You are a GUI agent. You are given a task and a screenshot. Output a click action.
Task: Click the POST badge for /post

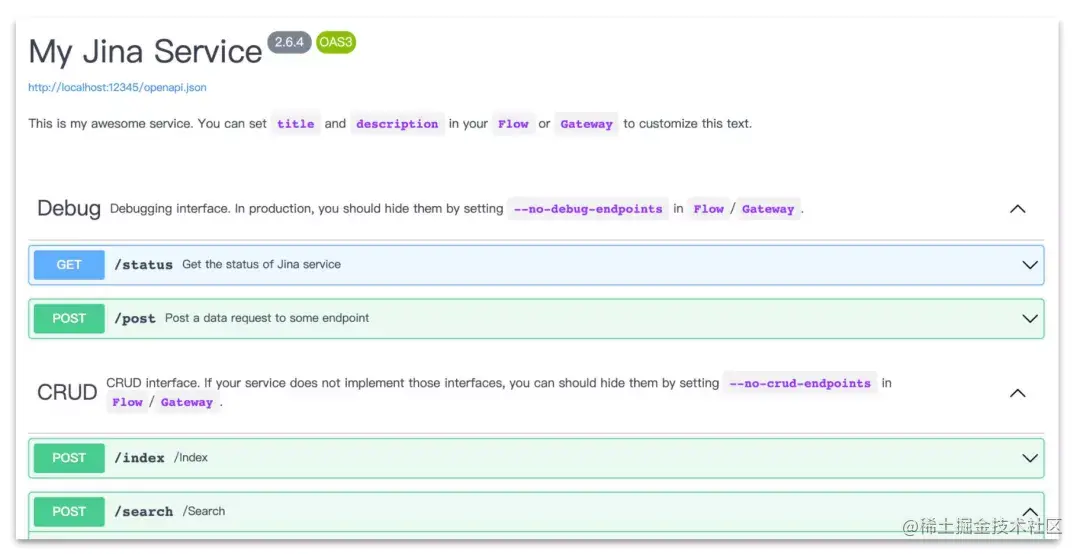coord(69,318)
